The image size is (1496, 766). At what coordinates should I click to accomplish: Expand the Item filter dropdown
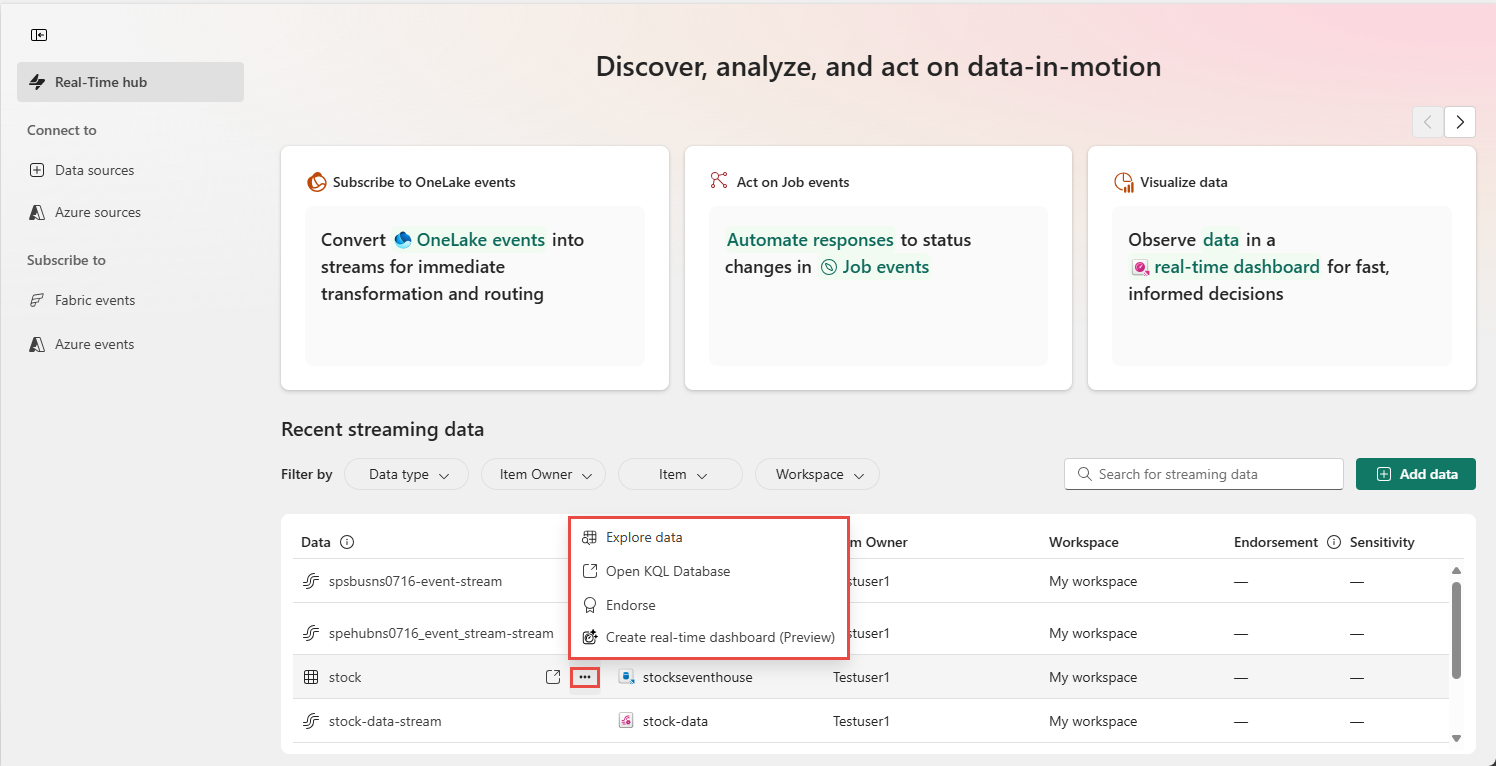click(680, 474)
